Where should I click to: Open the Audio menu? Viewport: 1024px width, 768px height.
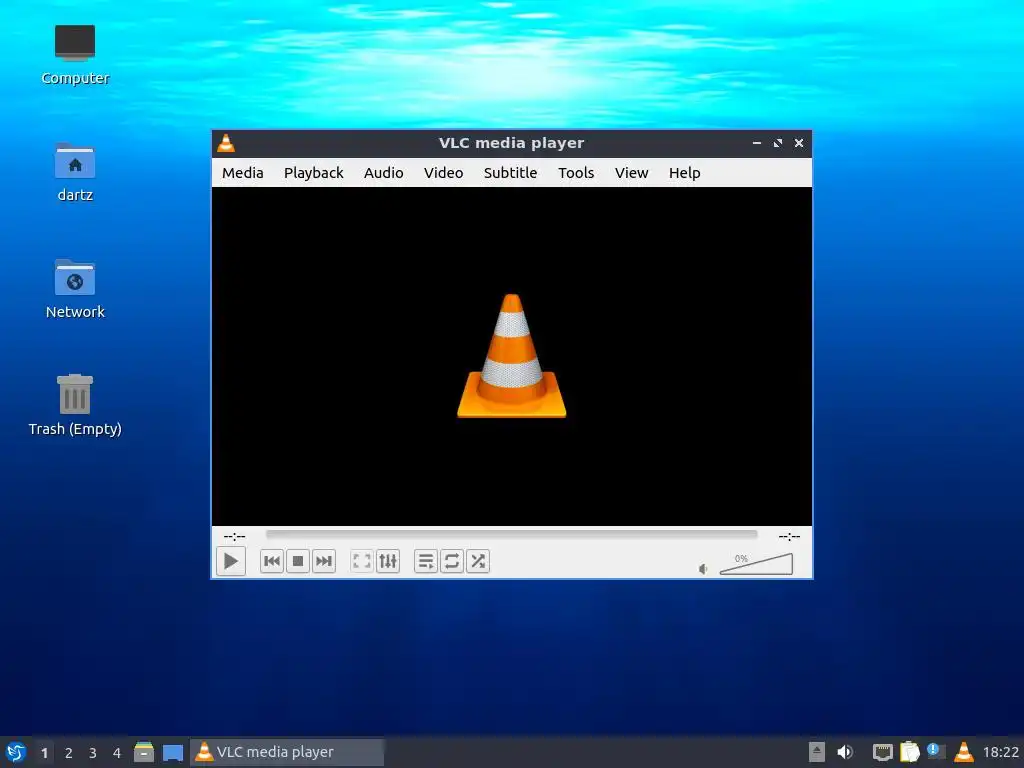[x=383, y=173]
